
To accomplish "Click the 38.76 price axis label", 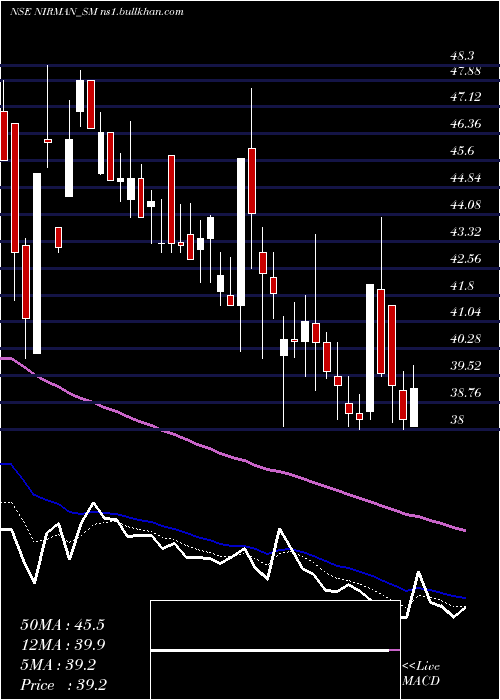I will tap(465, 393).
